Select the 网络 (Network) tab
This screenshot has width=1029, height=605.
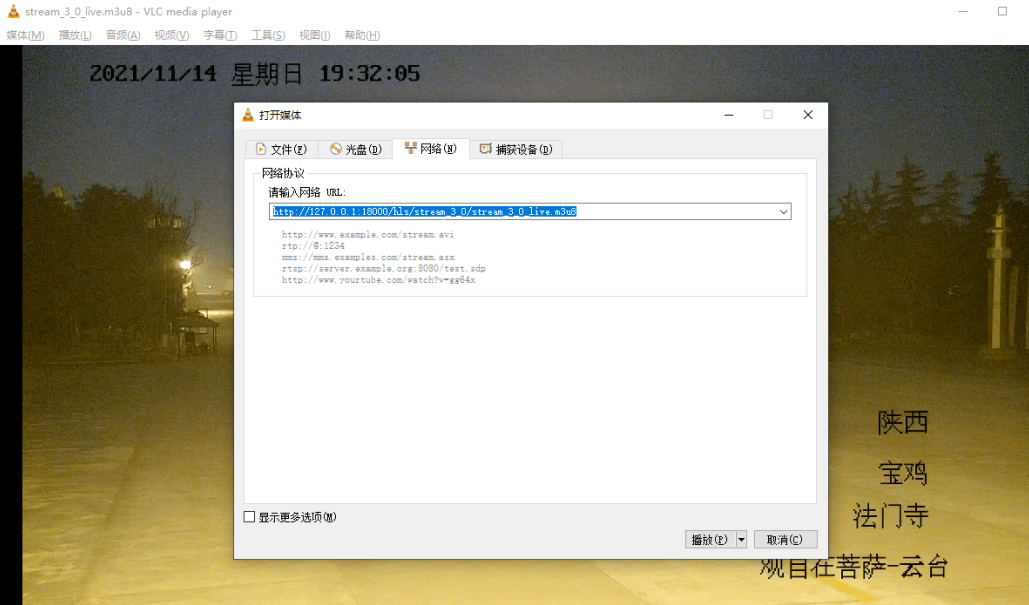click(430, 149)
